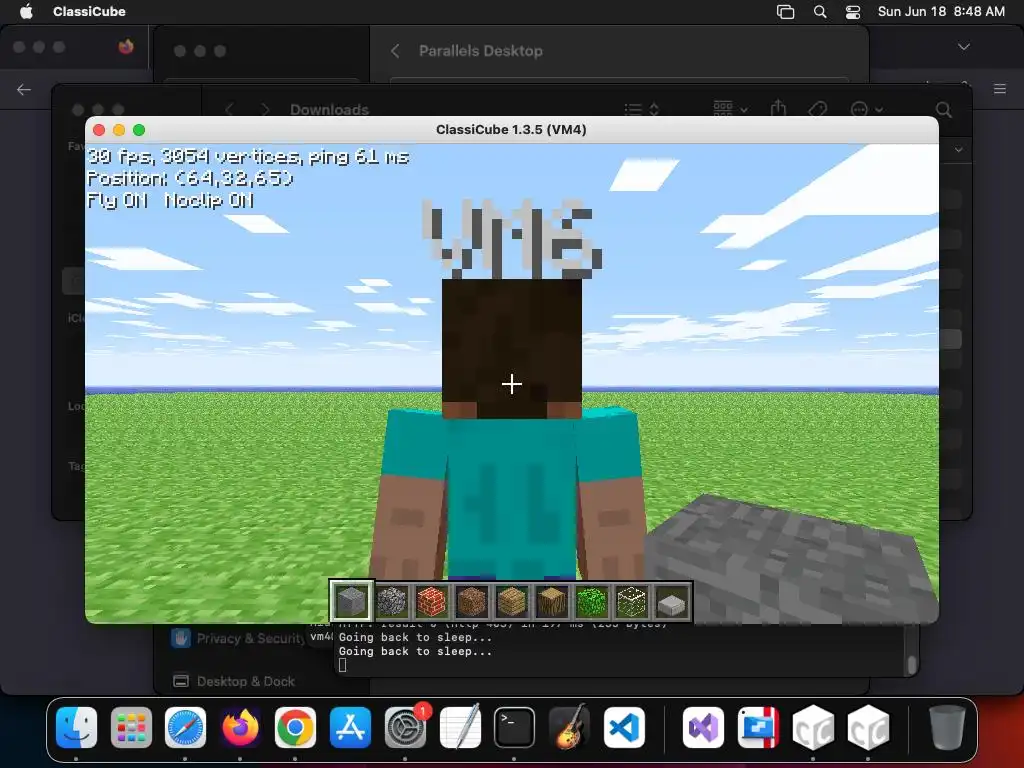Open TextEdit from the Dock

click(x=460, y=727)
